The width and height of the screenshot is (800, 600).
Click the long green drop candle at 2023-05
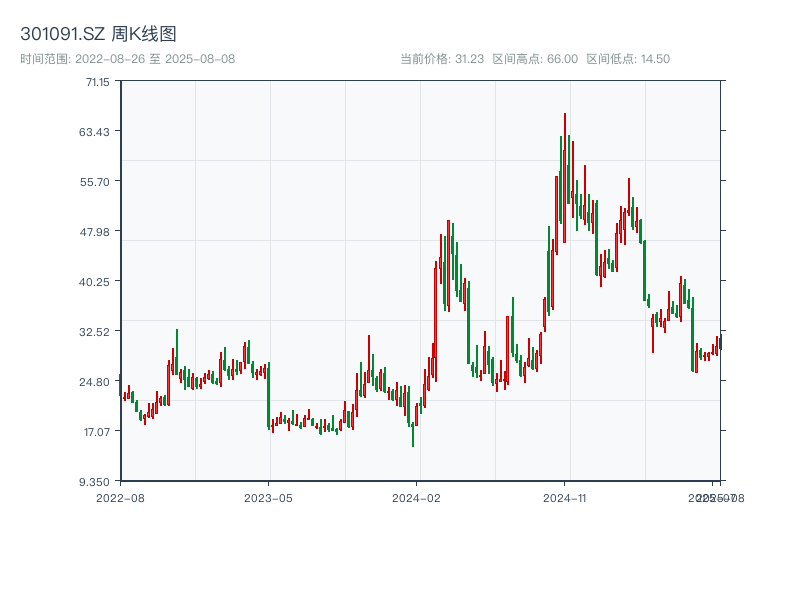[269, 395]
